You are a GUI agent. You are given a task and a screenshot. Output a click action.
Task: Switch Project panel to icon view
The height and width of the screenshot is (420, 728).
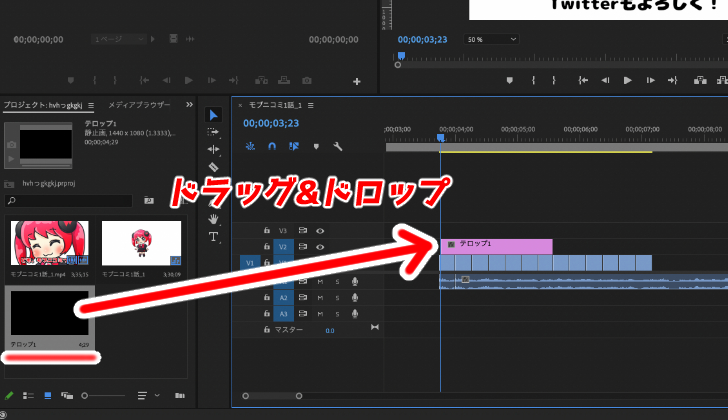(47, 395)
